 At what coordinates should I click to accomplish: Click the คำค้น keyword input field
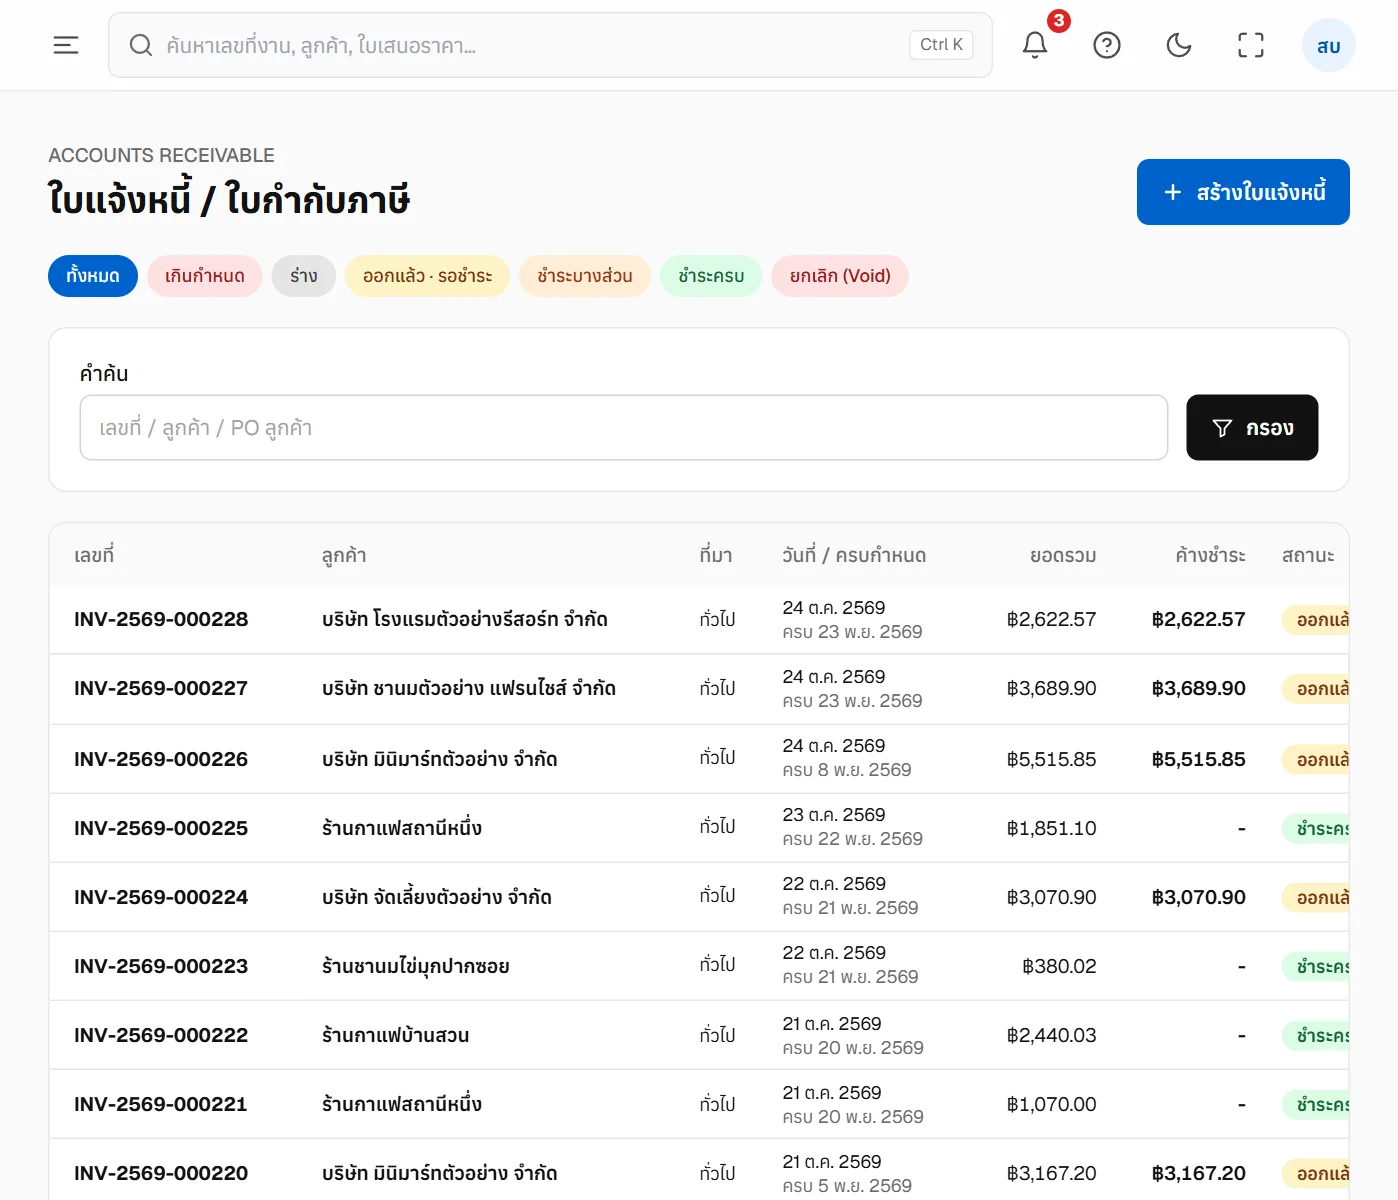(624, 428)
